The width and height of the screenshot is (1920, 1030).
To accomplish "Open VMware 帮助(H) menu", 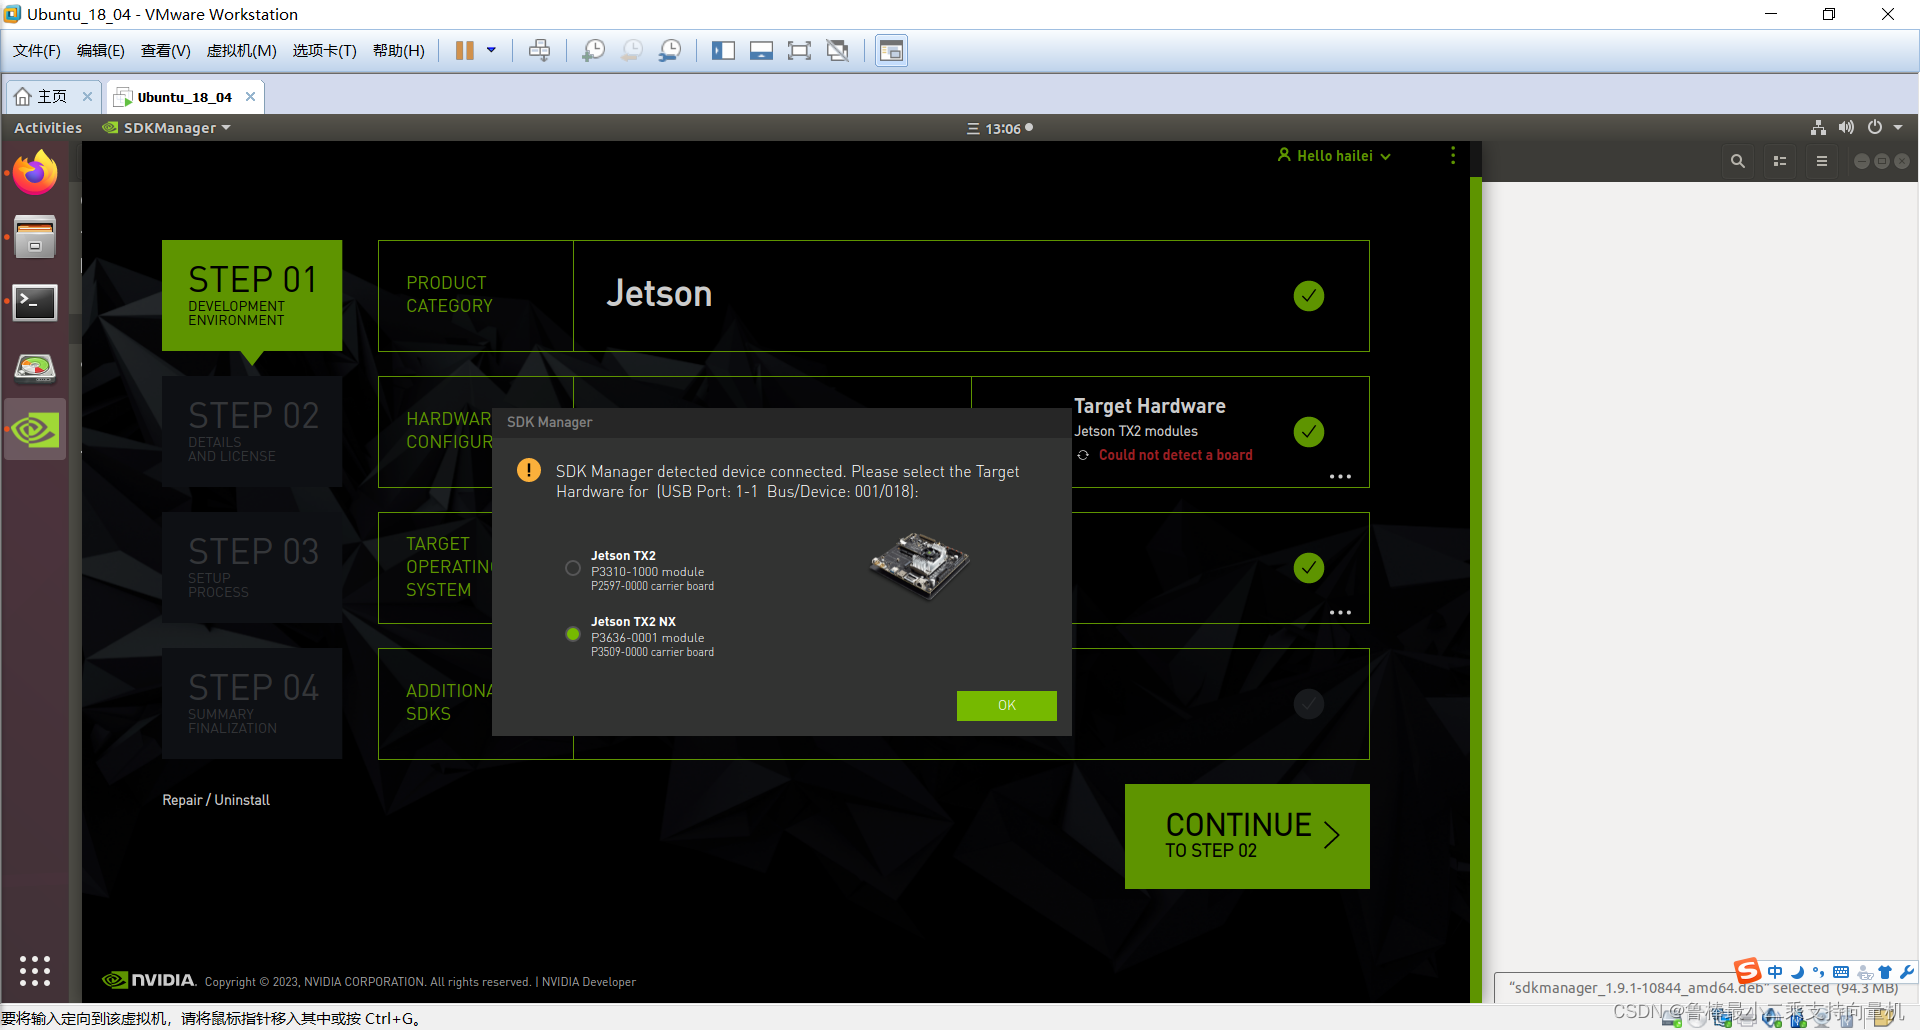I will click(x=398, y=51).
